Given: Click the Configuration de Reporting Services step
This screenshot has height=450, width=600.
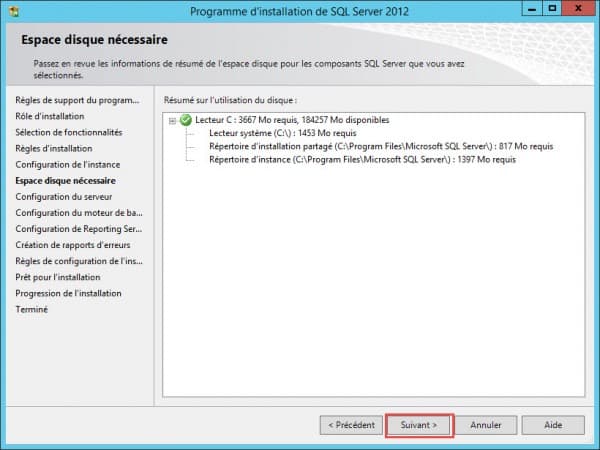Looking at the screenshot, I should coord(79,229).
